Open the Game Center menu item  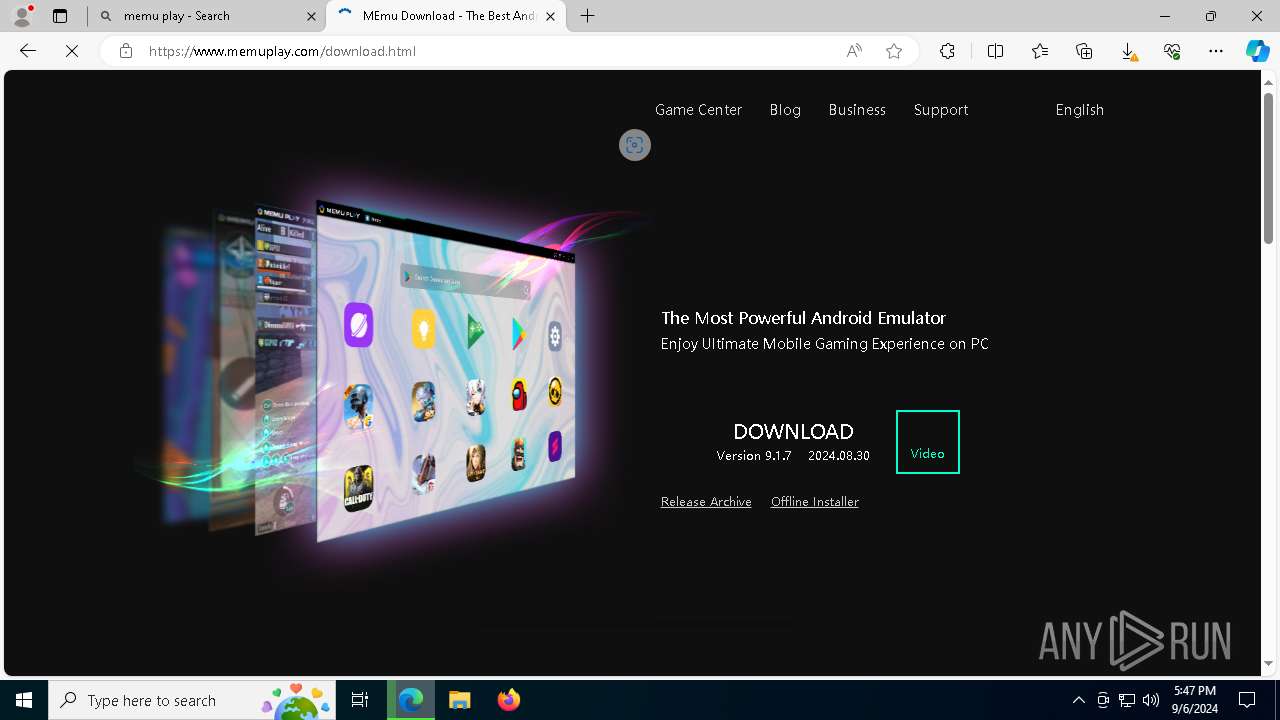point(698,110)
